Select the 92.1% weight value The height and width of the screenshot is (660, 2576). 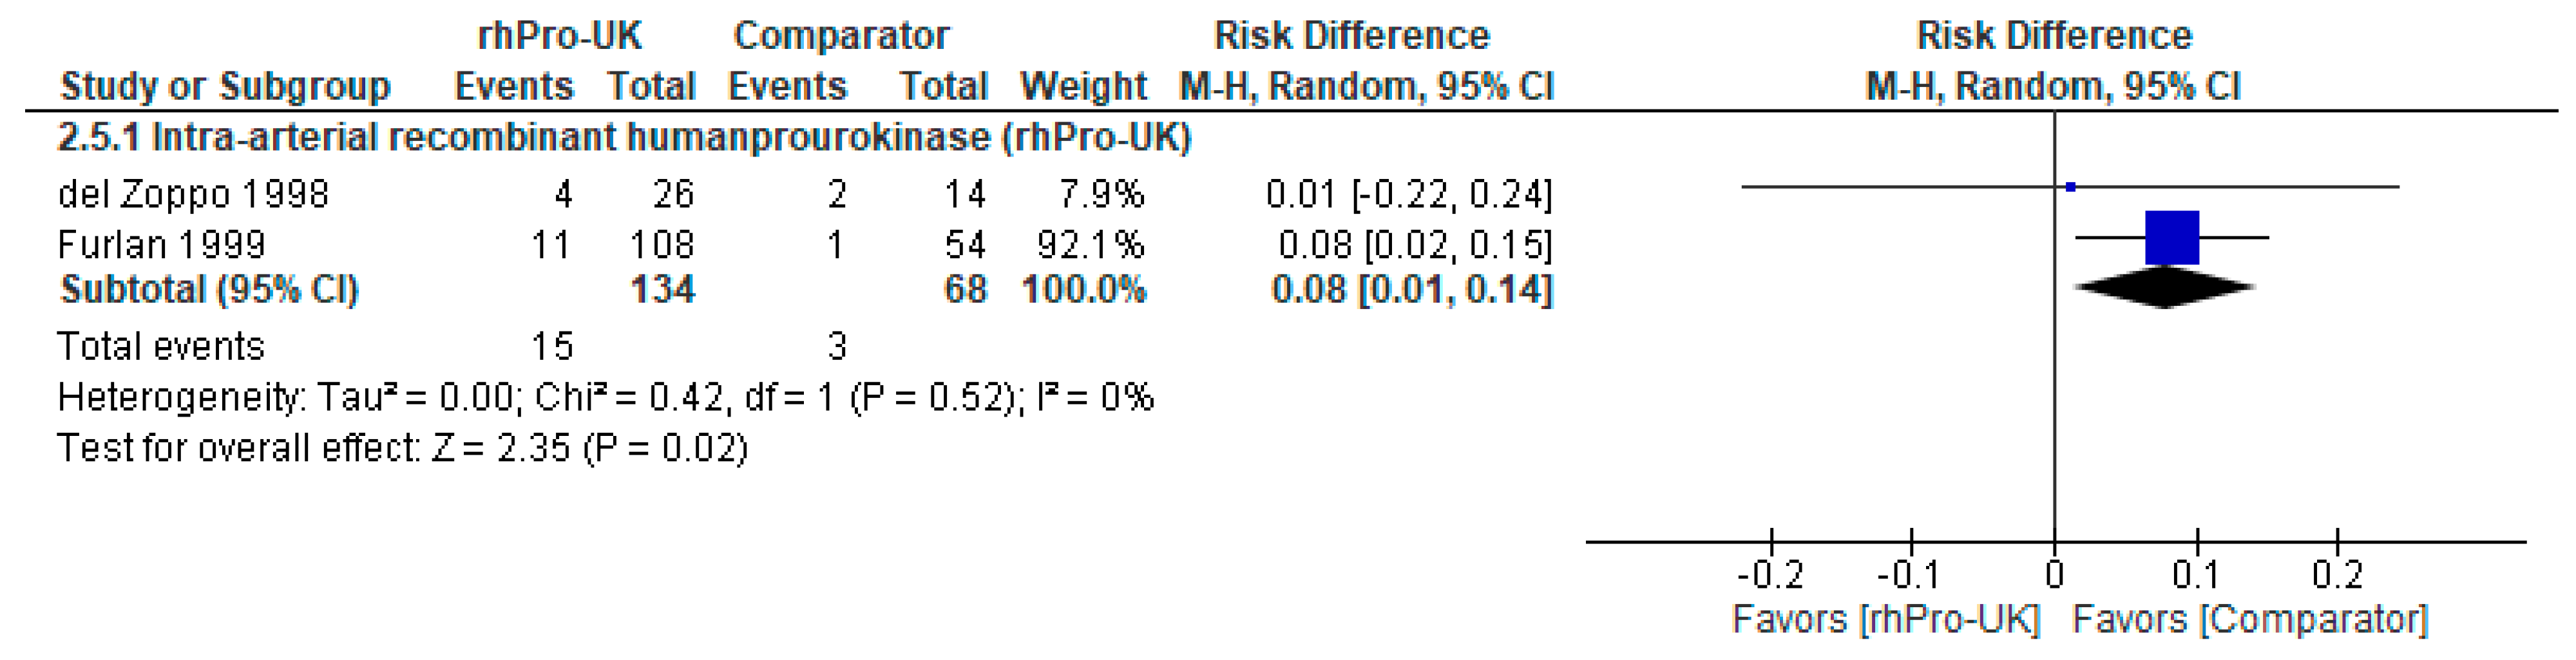tap(1090, 245)
